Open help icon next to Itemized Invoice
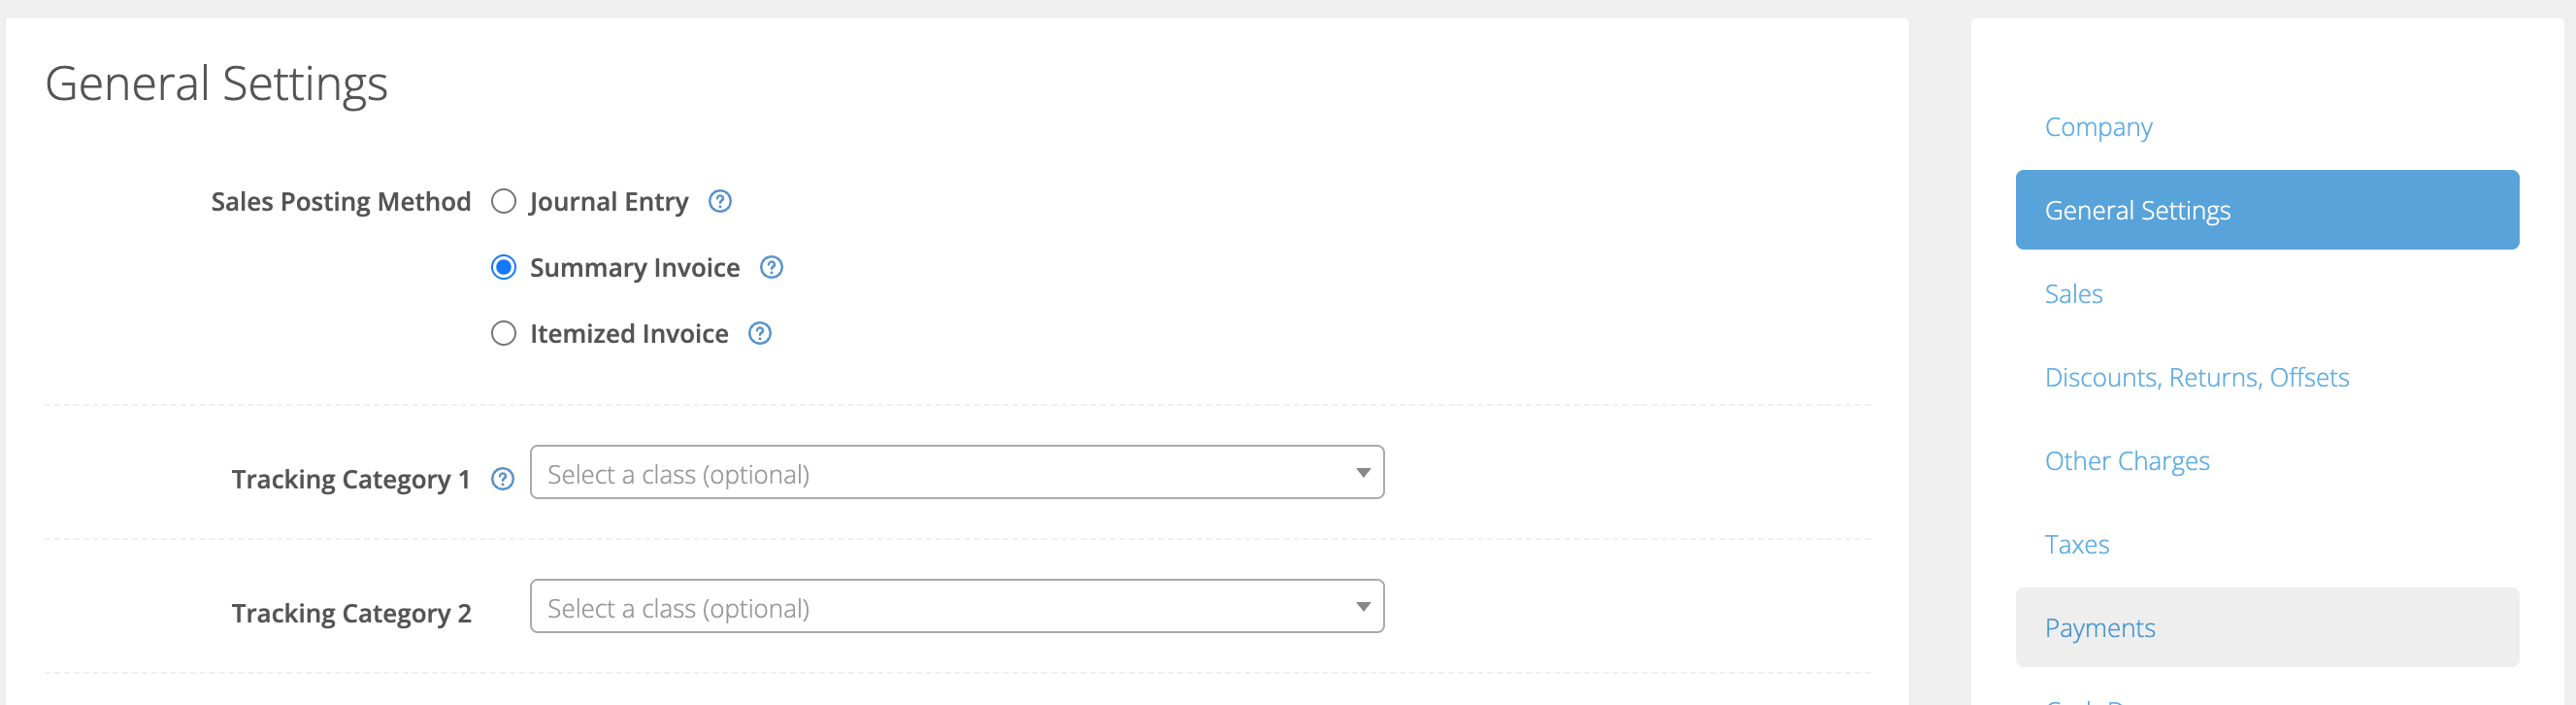The image size is (2576, 705). (x=760, y=333)
